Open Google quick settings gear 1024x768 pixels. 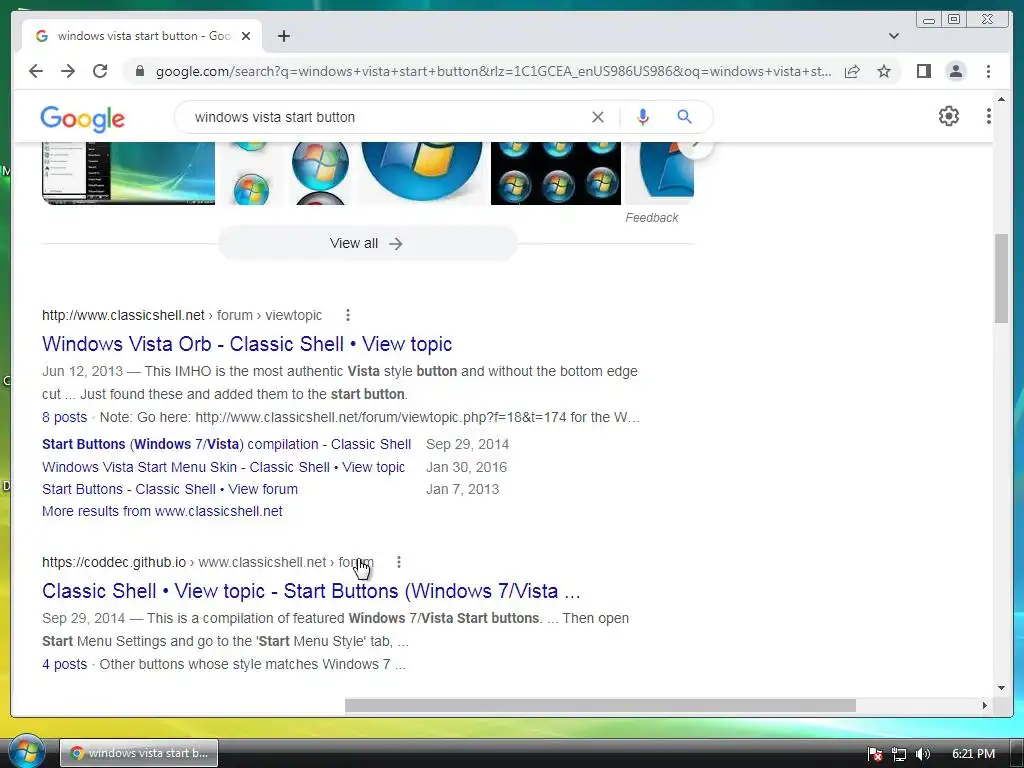click(948, 116)
